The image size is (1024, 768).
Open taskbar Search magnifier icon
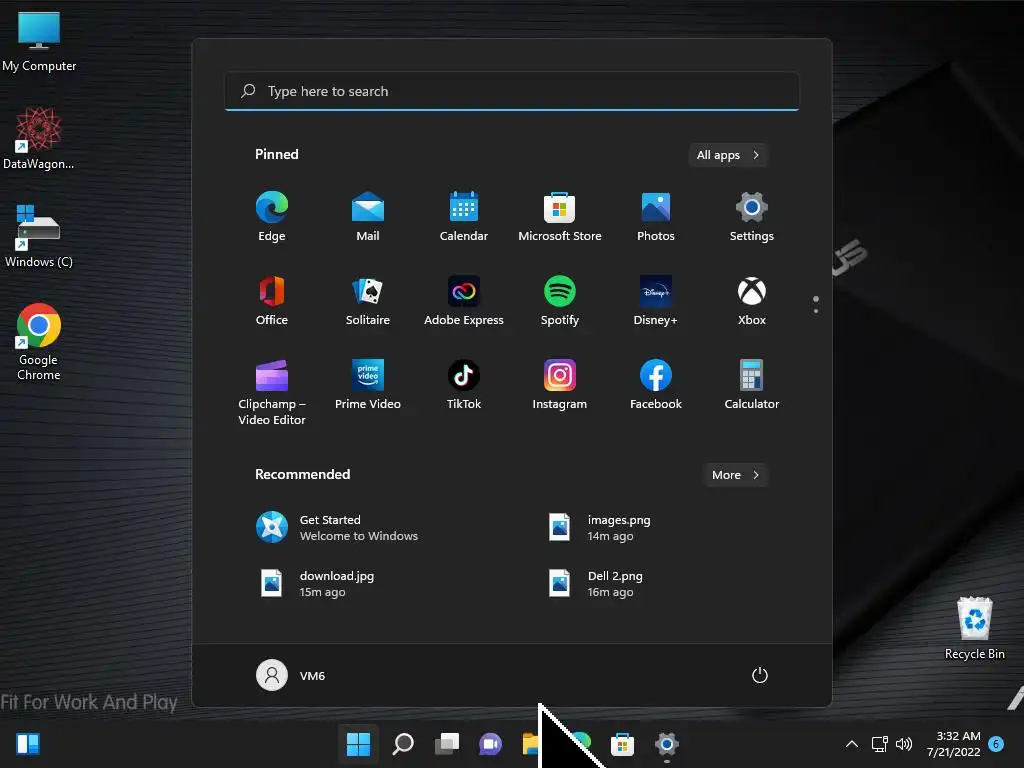pyautogui.click(x=402, y=744)
